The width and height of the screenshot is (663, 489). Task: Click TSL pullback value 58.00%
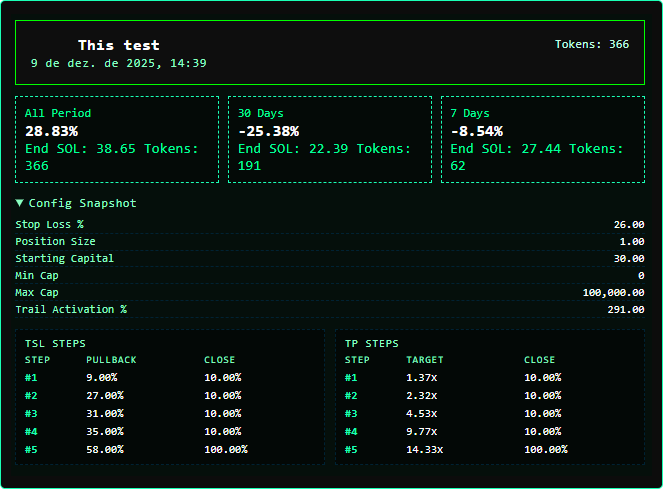105,449
